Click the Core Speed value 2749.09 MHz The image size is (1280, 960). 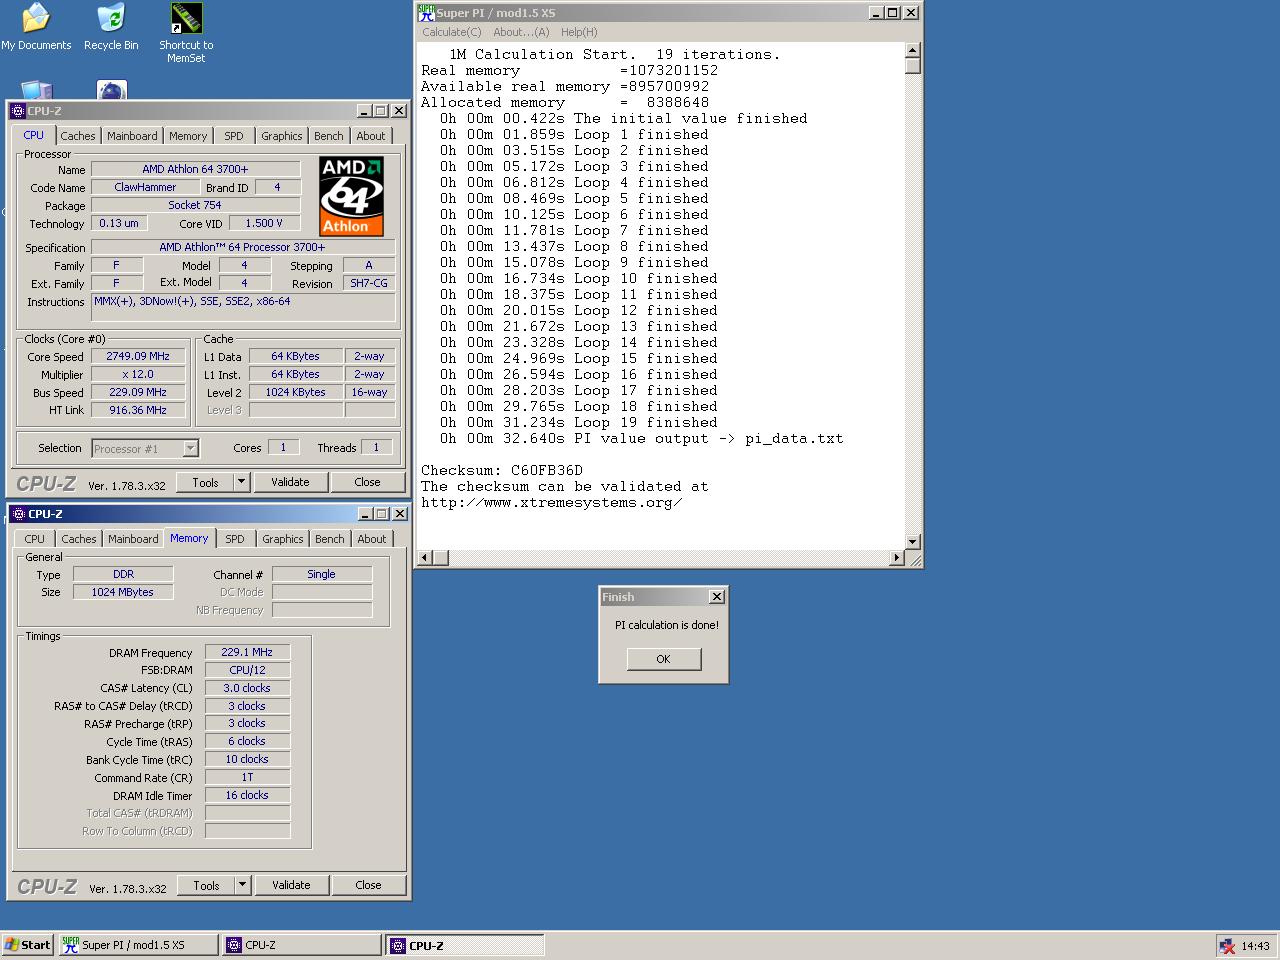click(x=138, y=356)
